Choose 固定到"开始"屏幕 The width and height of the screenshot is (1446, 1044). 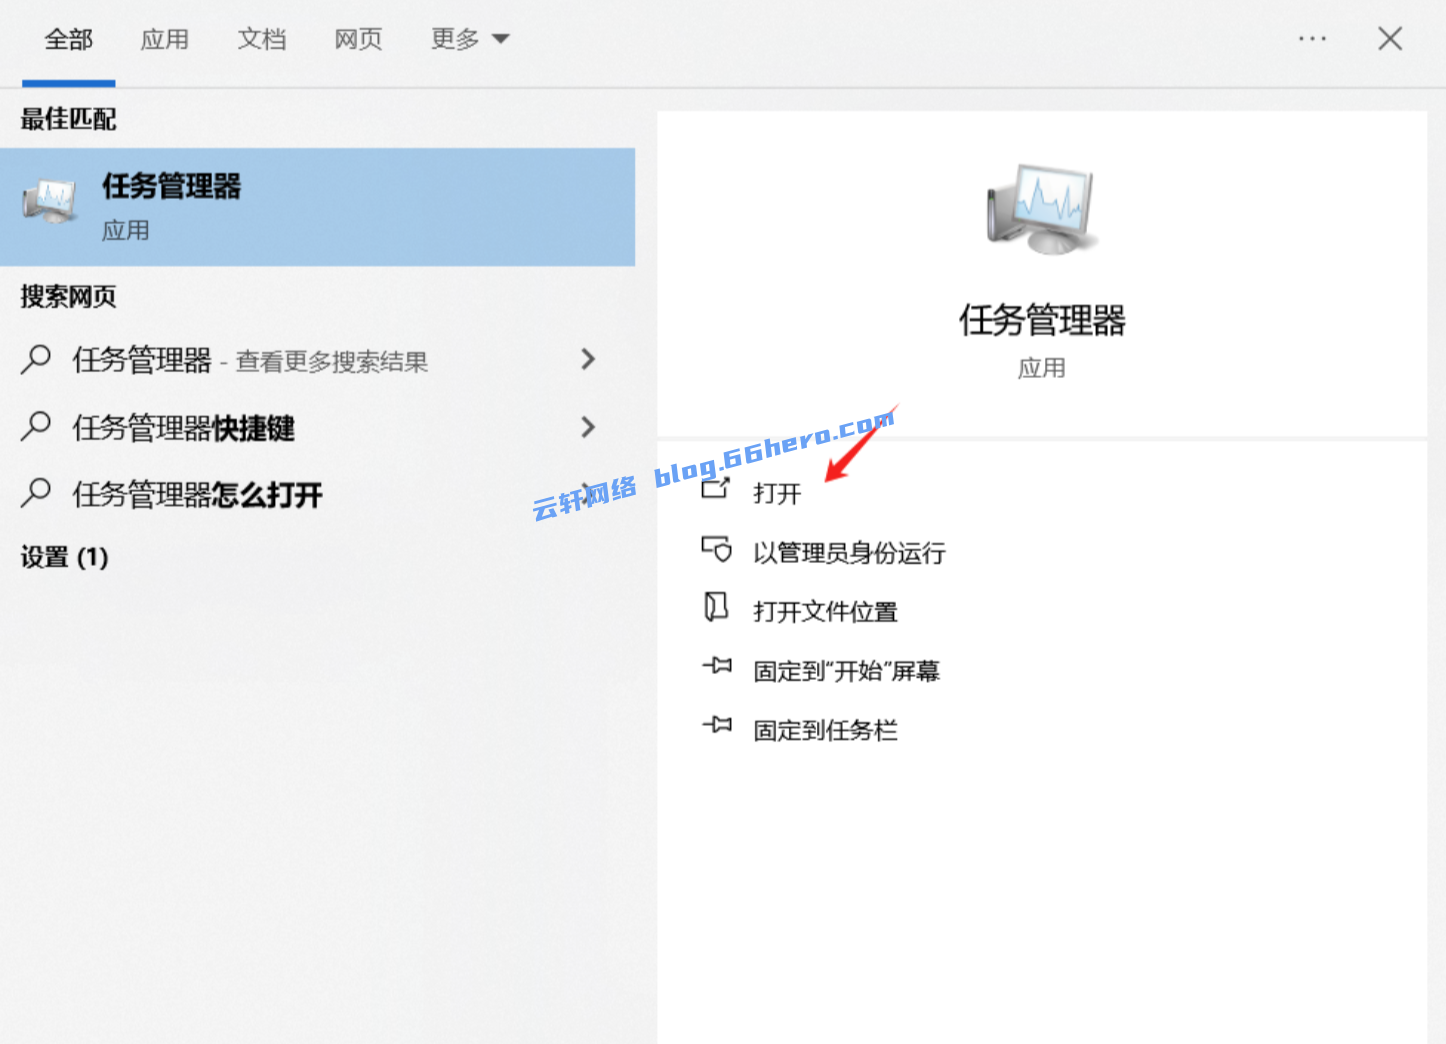click(846, 671)
